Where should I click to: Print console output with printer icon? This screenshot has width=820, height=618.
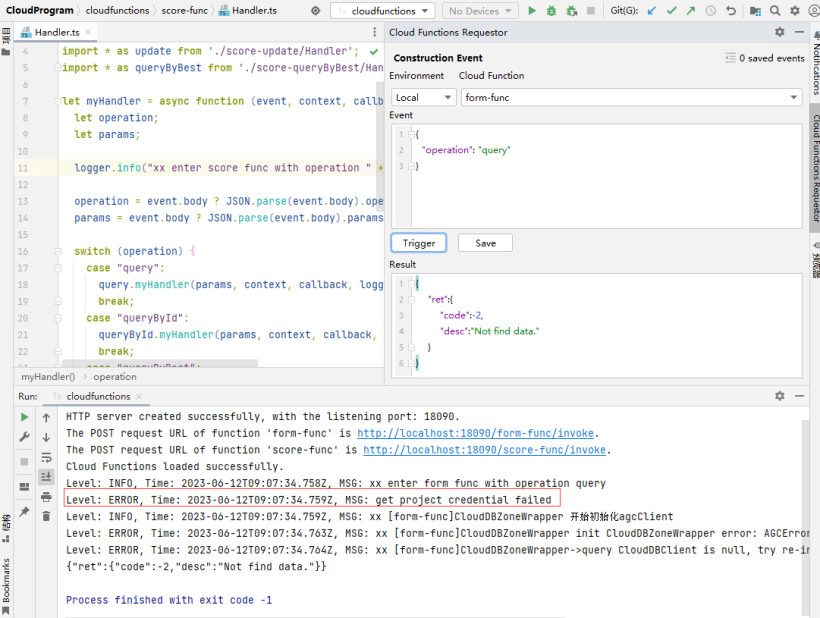click(x=46, y=496)
